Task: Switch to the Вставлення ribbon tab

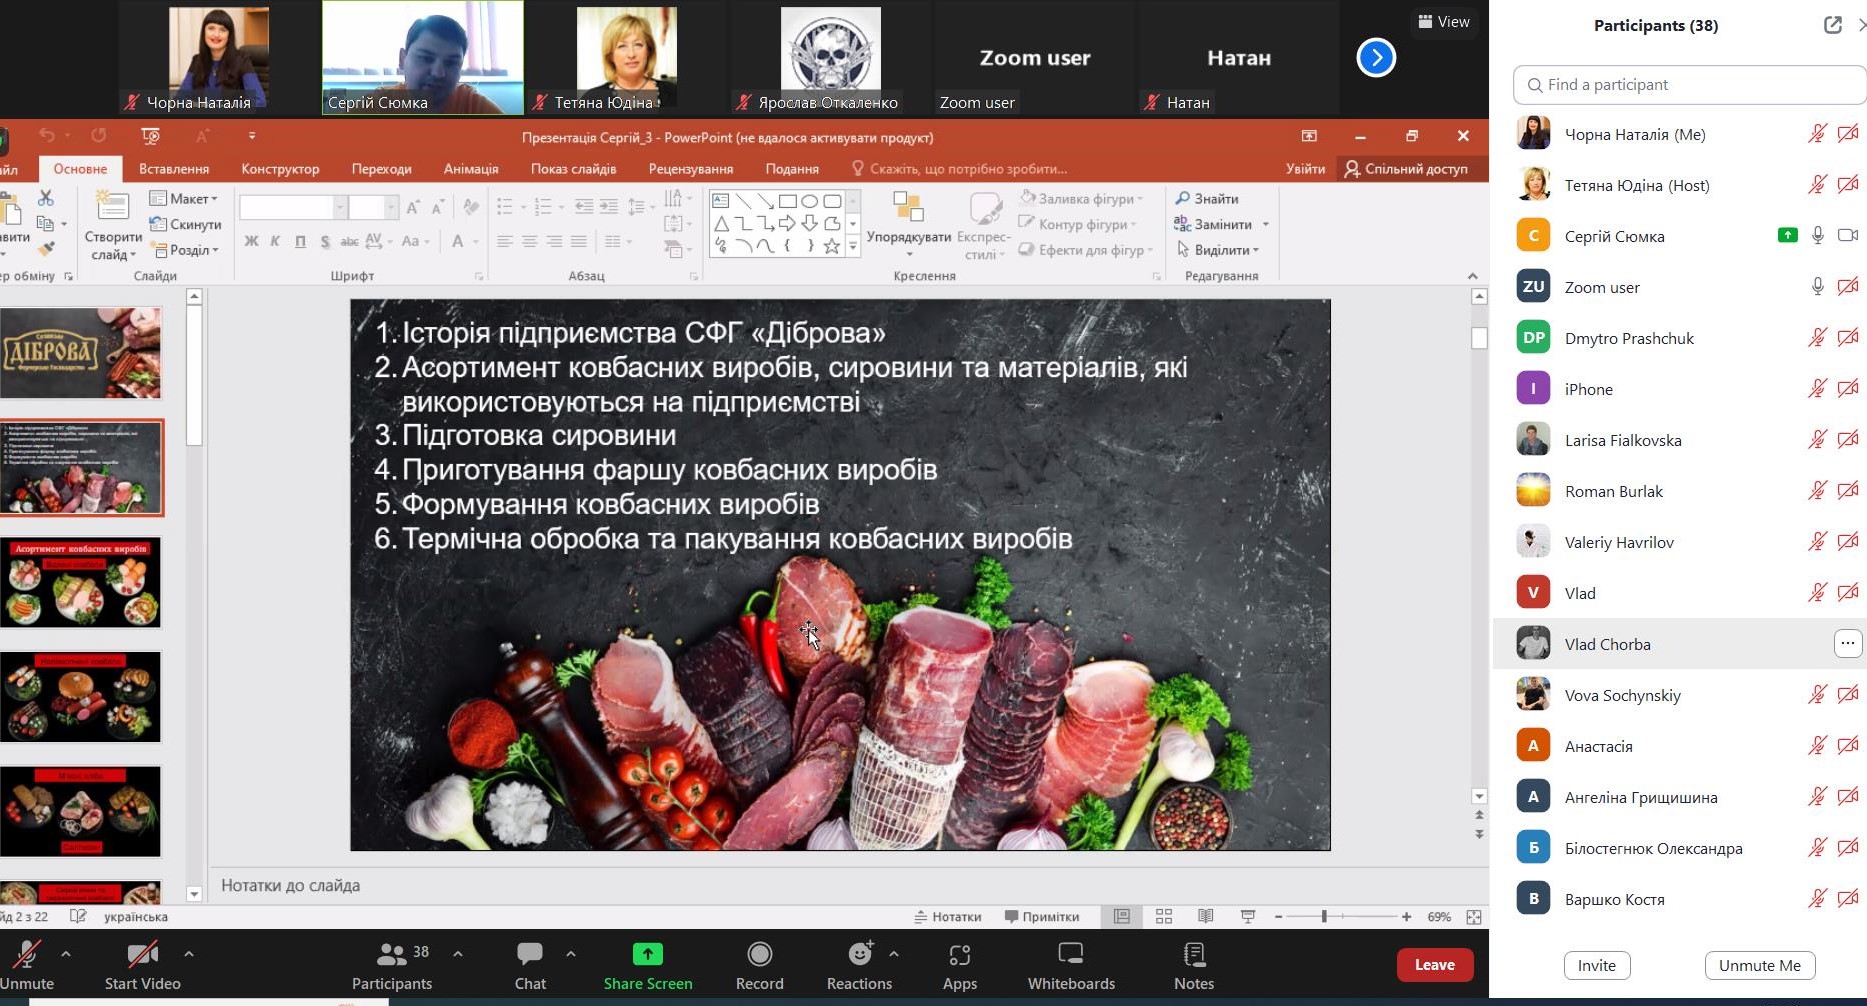Action: [174, 169]
